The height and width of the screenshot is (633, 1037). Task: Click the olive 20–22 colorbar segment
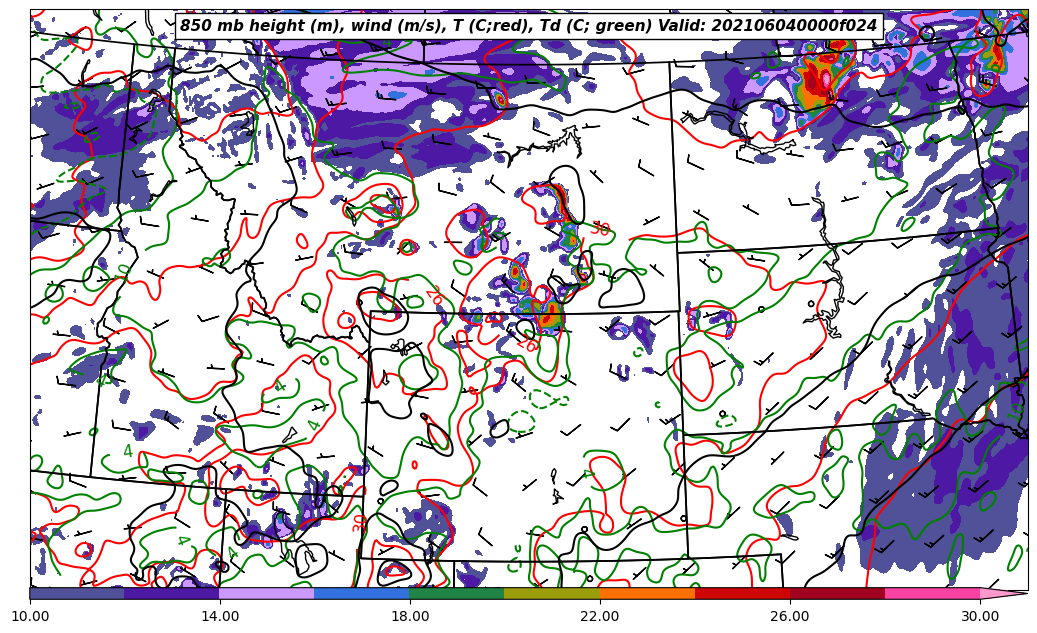(552, 593)
